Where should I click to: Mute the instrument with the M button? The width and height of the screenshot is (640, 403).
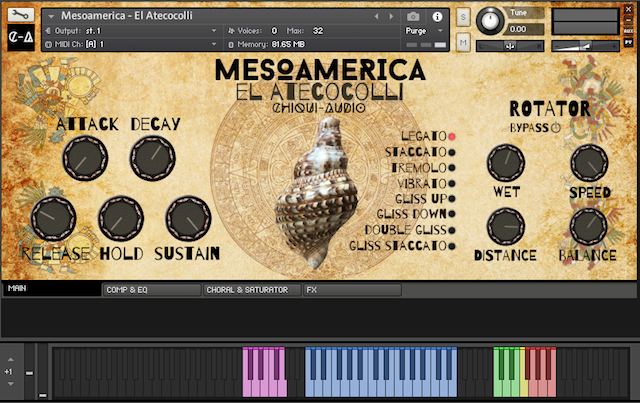click(463, 42)
